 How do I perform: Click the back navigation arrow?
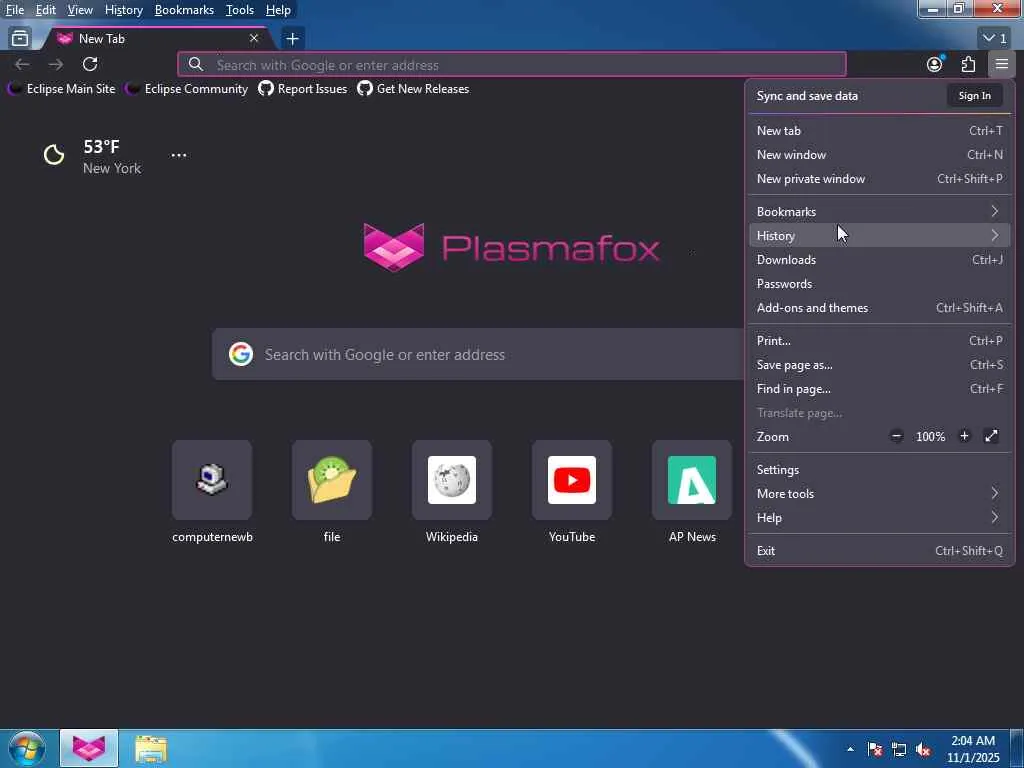point(22,64)
